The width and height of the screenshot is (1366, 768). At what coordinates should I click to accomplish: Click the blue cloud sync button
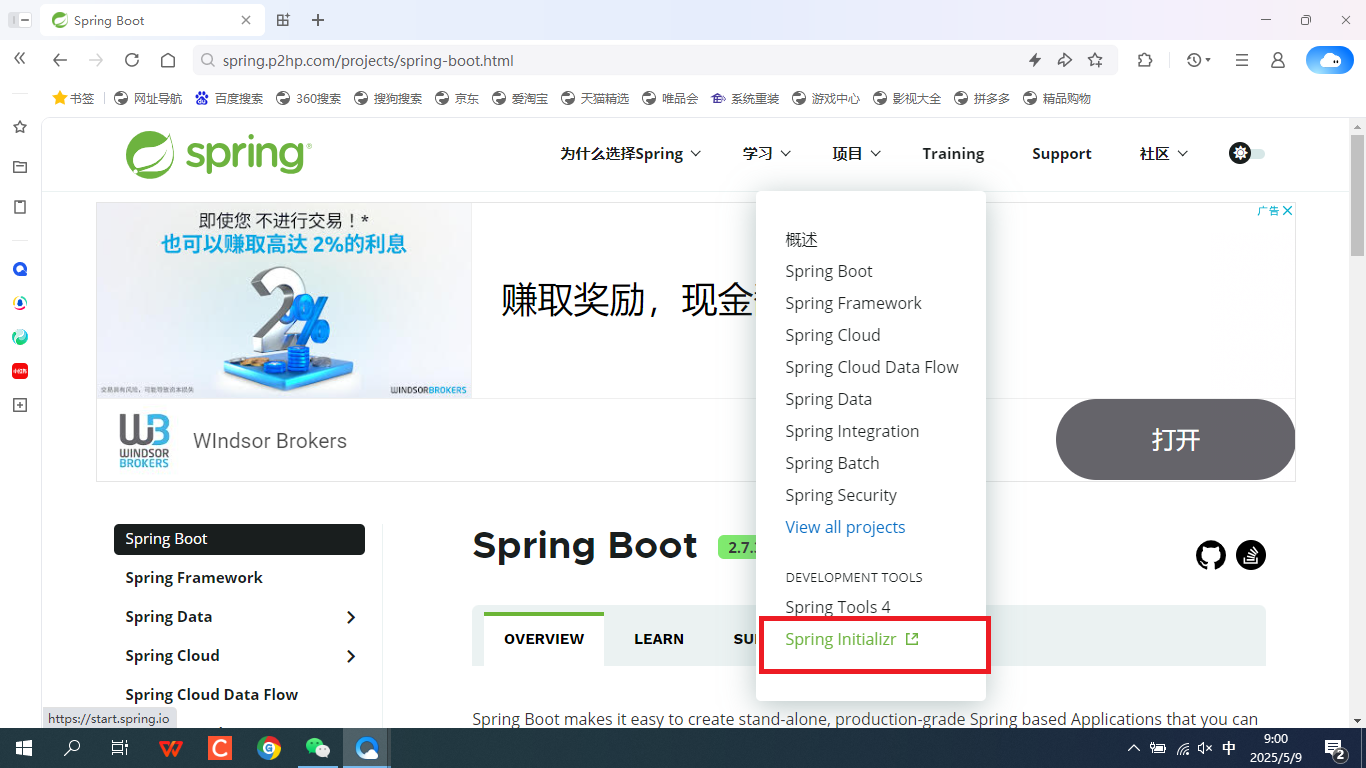tap(1330, 60)
